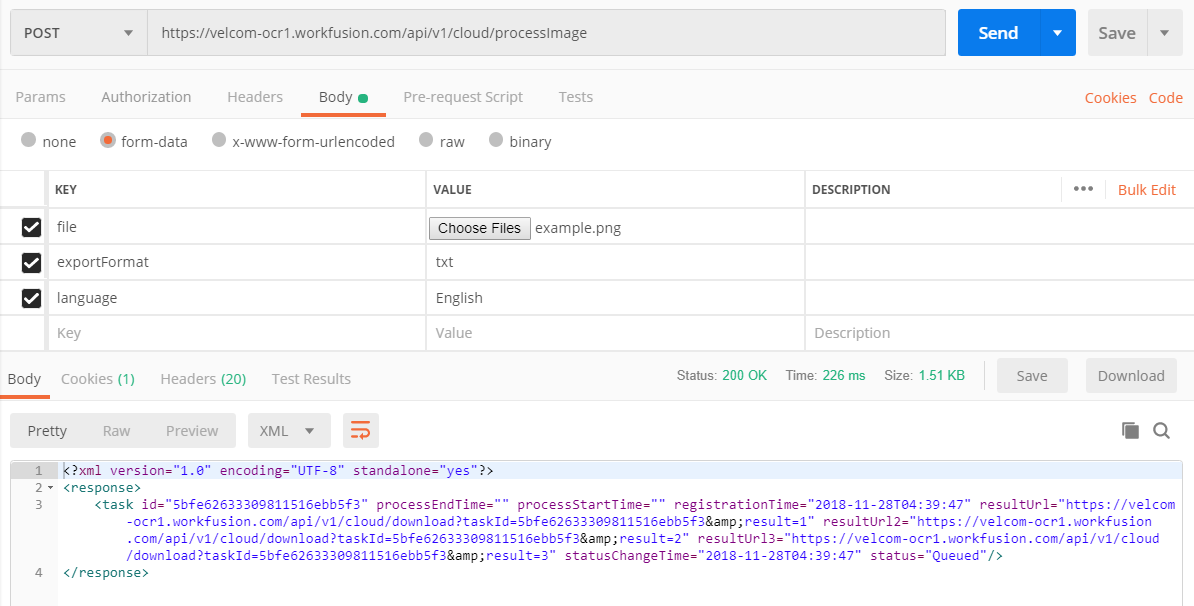Copy the response to clipboard icon
The width and height of the screenshot is (1194, 606).
tap(1130, 431)
